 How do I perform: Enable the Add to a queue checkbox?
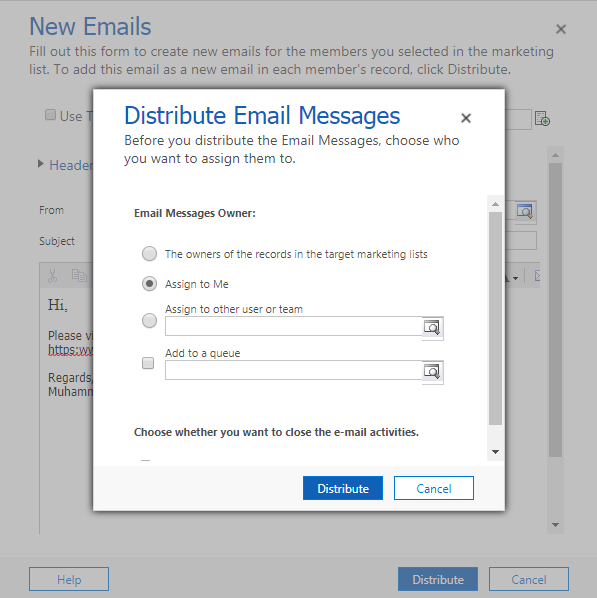pos(148,363)
